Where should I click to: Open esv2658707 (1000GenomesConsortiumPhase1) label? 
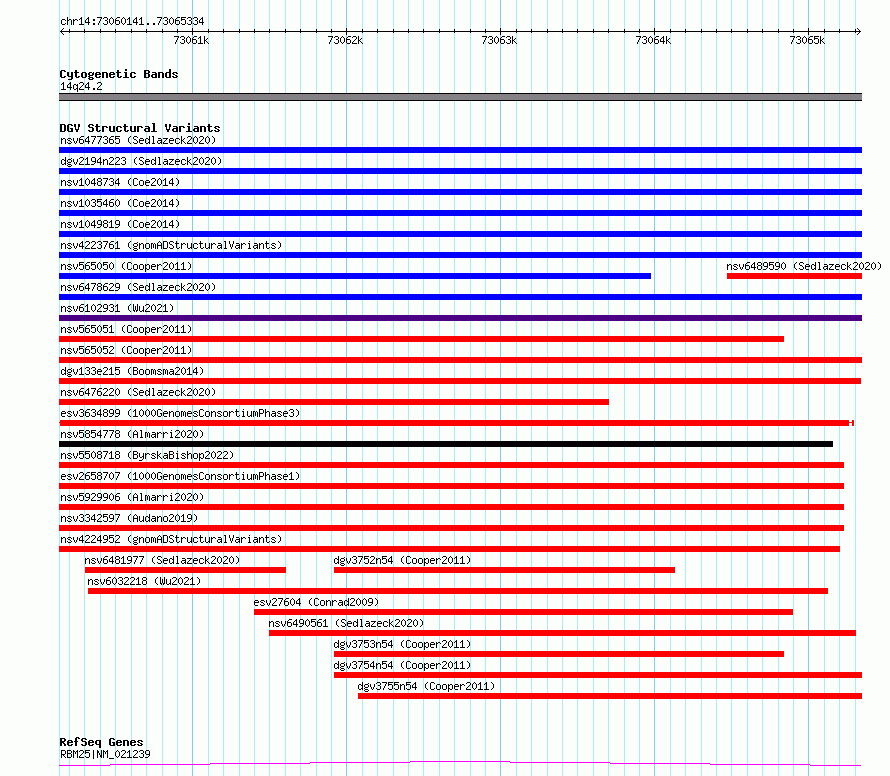tap(180, 476)
